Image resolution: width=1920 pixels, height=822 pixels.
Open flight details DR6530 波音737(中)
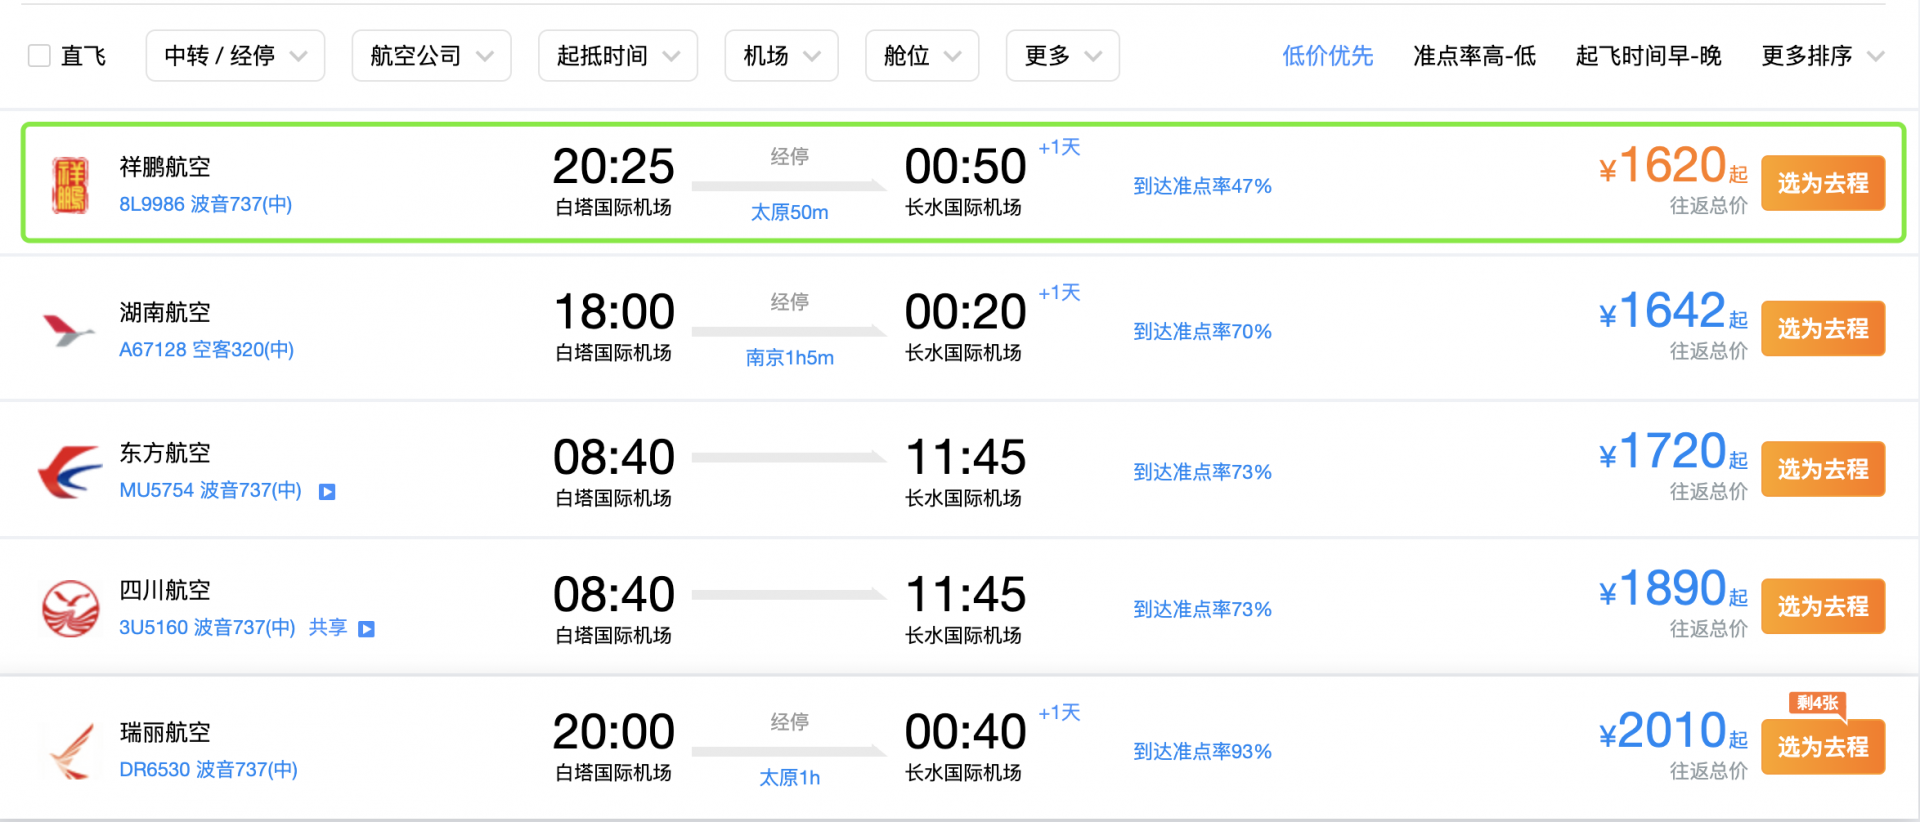point(208,769)
